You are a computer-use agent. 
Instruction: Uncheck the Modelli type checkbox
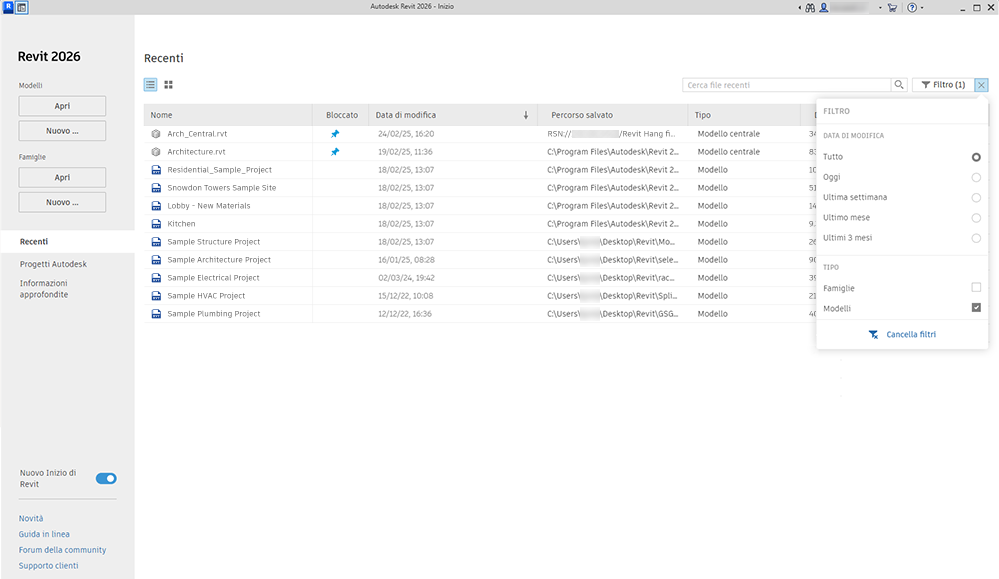976,308
